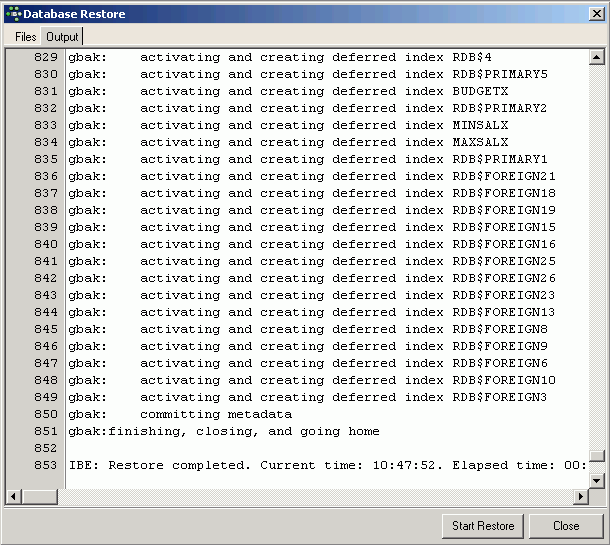
Task: Click the horizontal scrollbar thumb
Action: 40,496
